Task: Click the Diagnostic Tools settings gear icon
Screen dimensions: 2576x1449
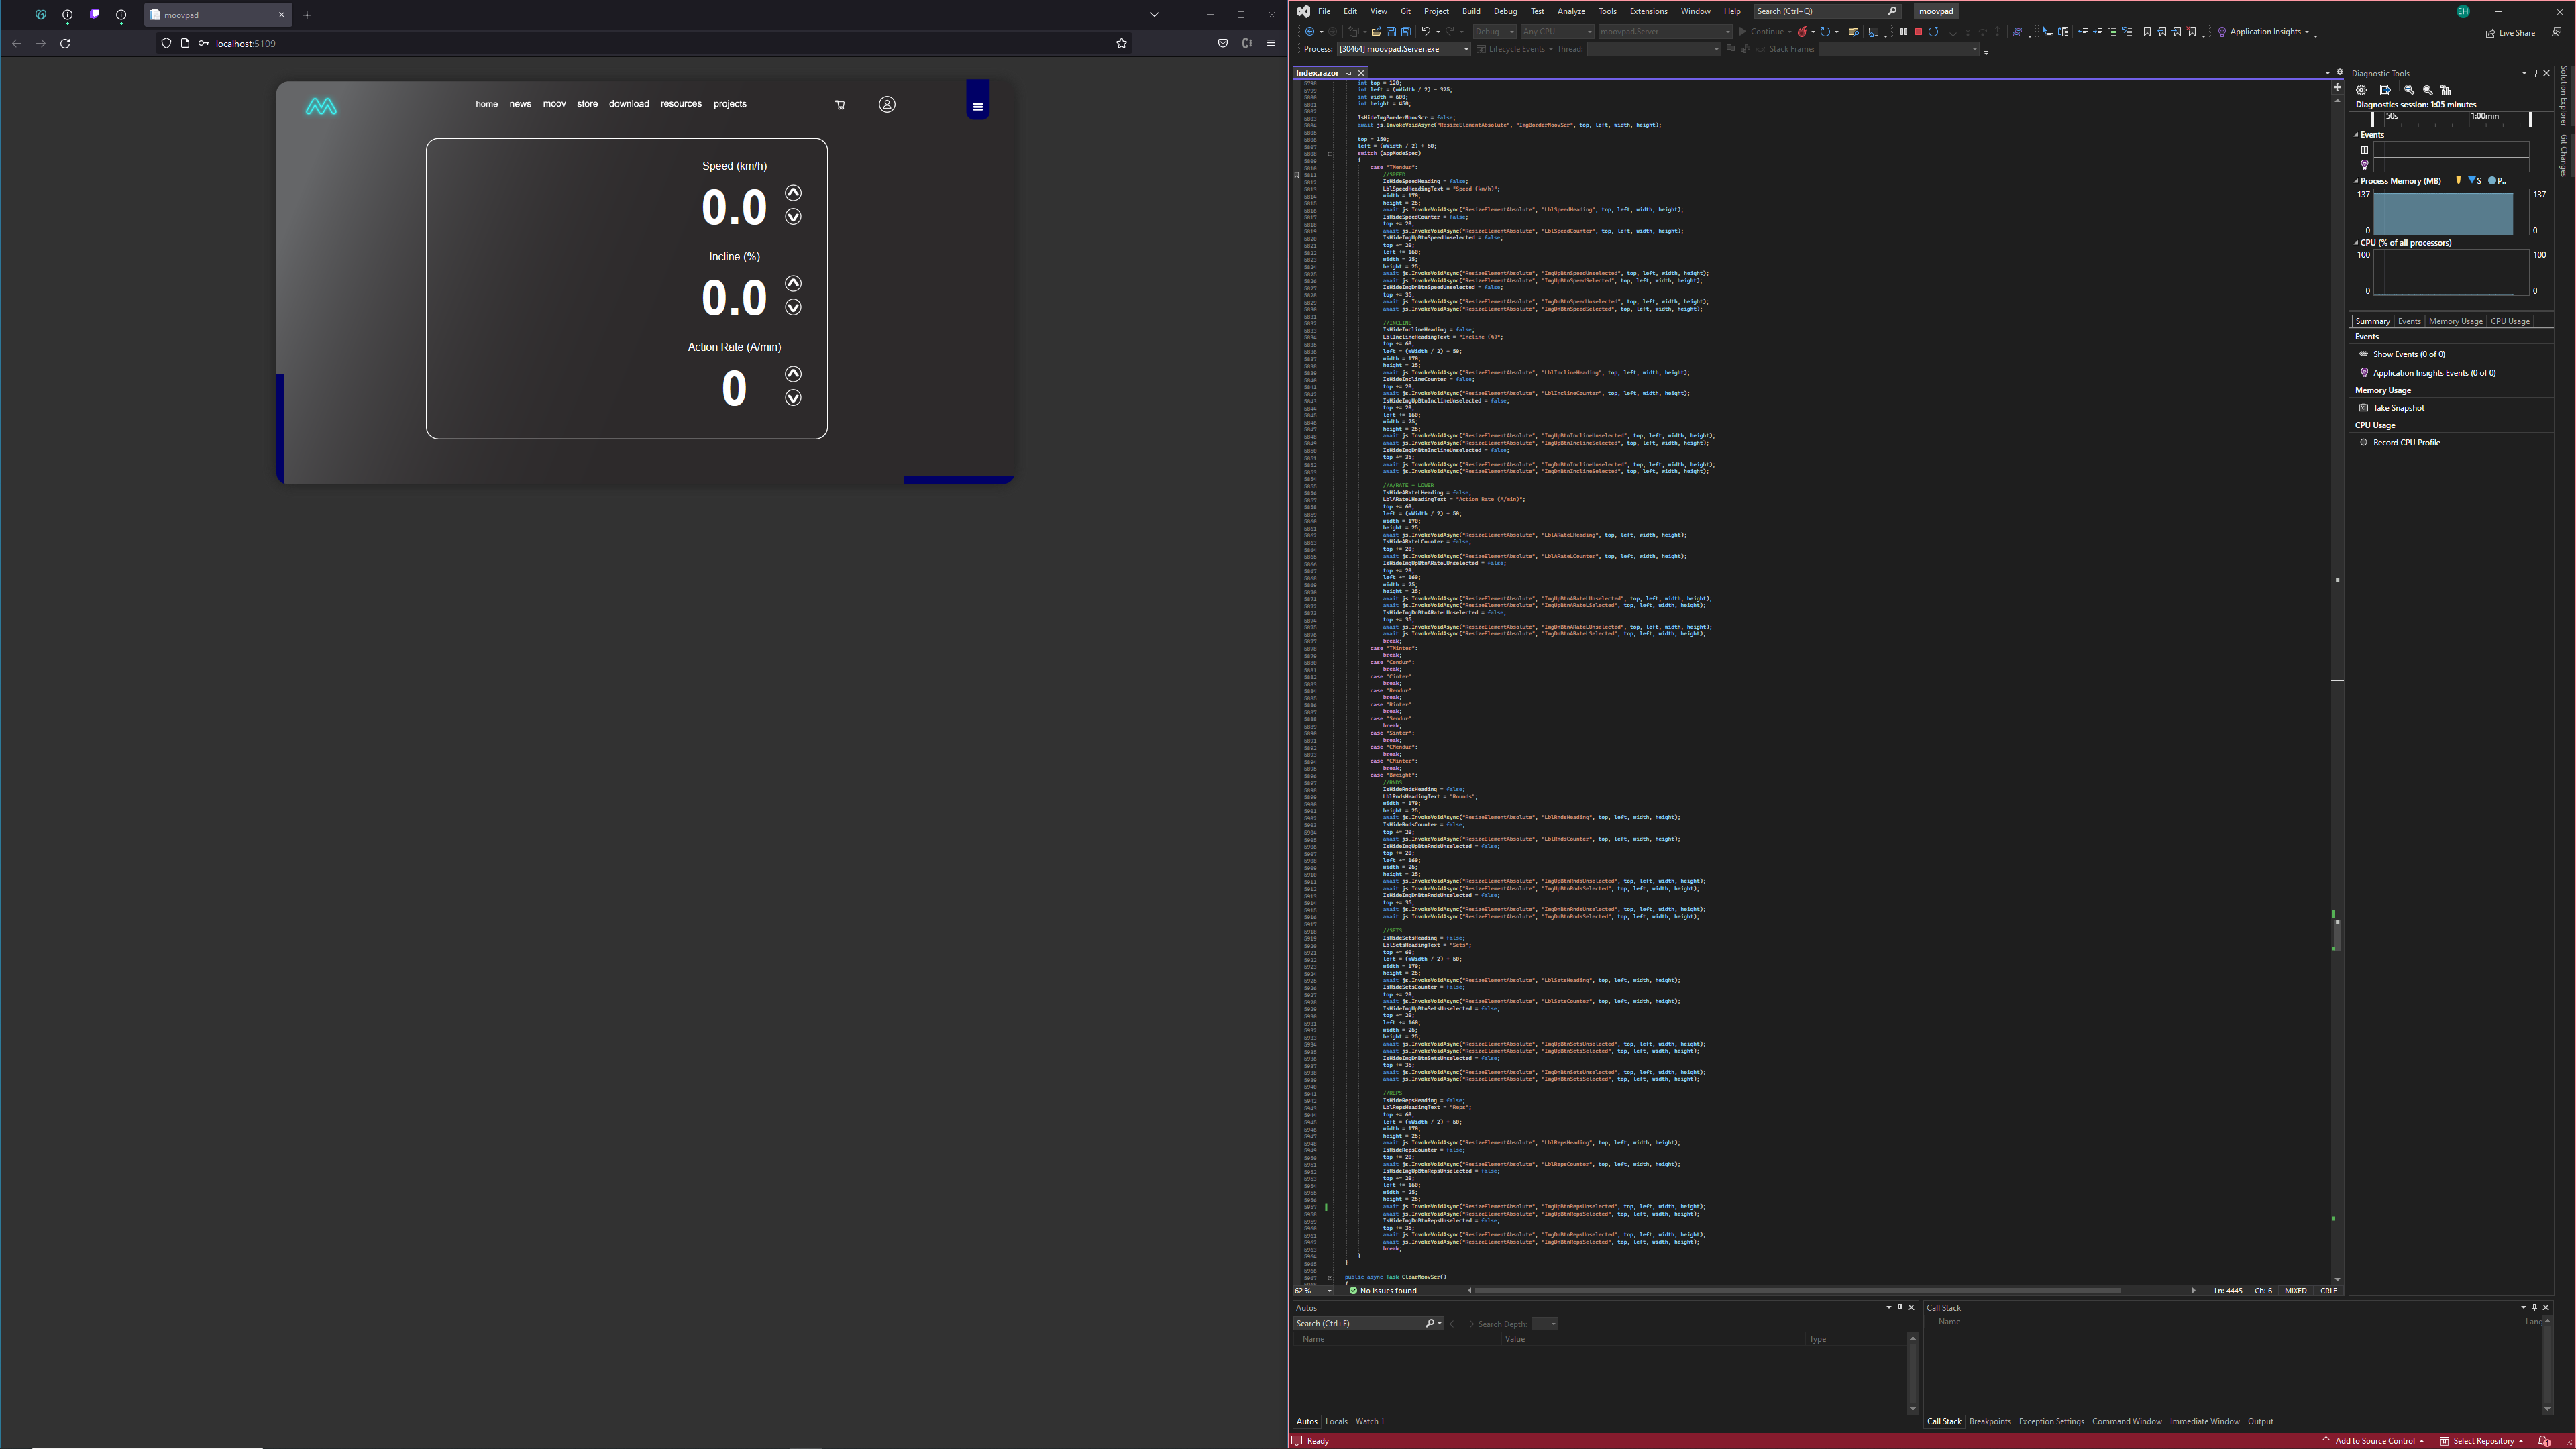Action: coord(2362,90)
